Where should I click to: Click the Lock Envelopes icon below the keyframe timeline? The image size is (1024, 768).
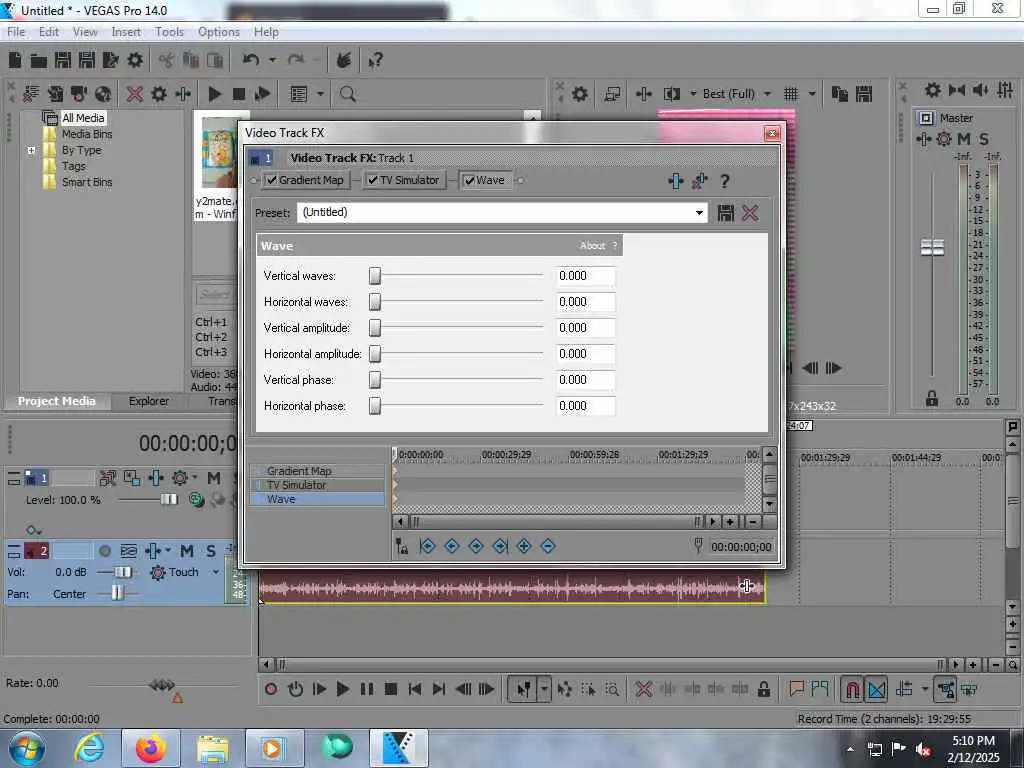402,547
